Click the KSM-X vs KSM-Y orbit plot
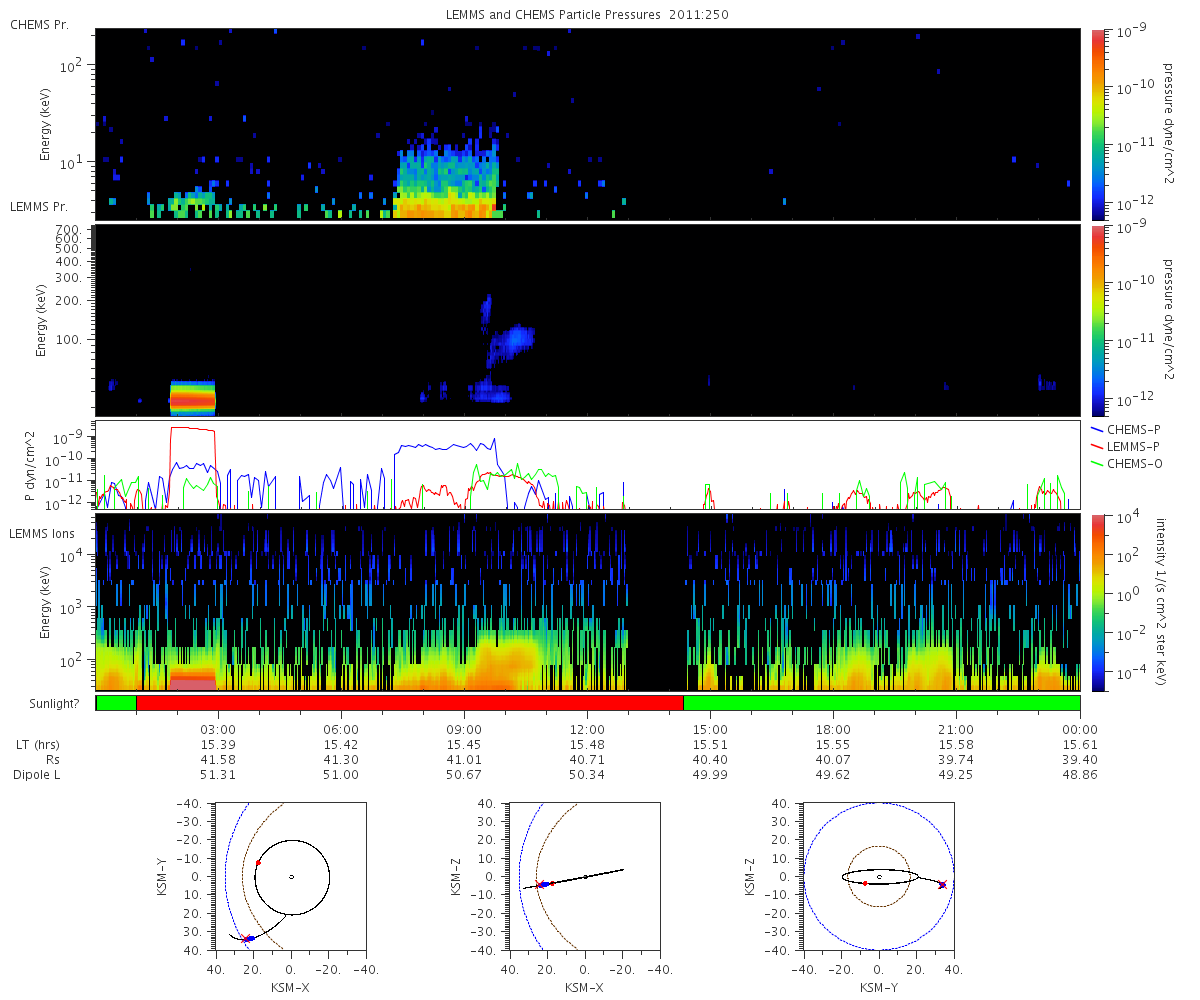 coord(290,876)
